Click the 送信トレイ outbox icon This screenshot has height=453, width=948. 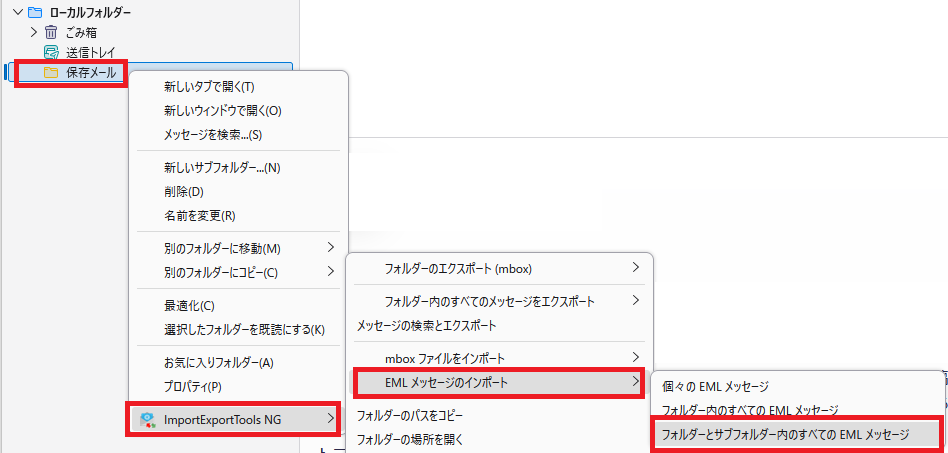point(51,53)
